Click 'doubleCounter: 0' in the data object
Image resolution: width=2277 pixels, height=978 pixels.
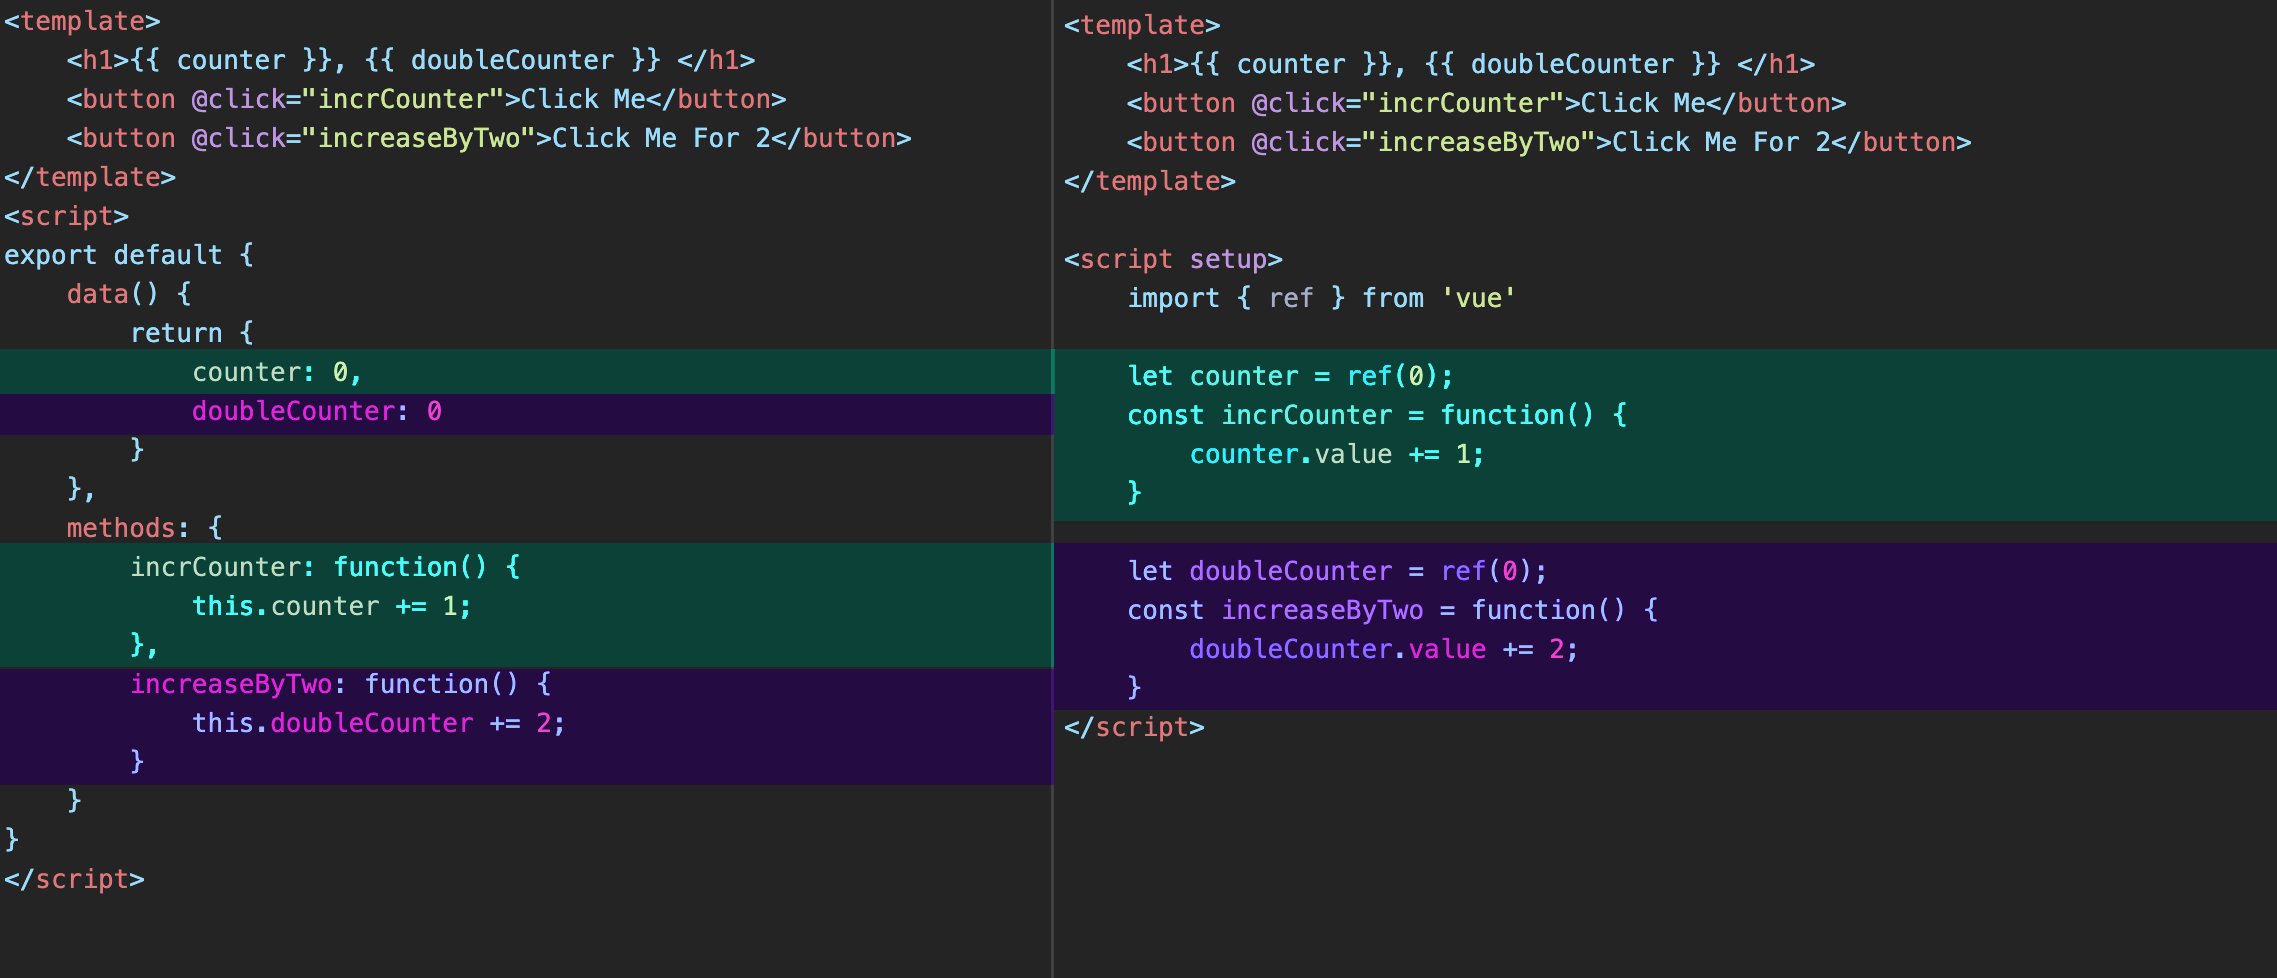[316, 411]
